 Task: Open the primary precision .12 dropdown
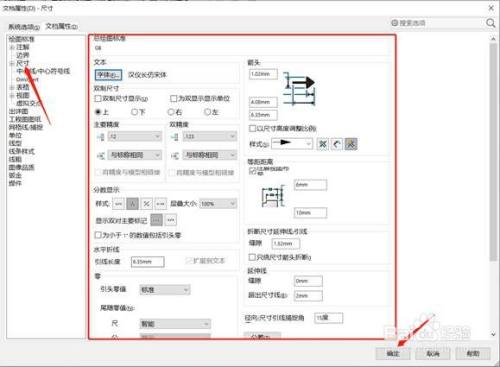click(135, 136)
